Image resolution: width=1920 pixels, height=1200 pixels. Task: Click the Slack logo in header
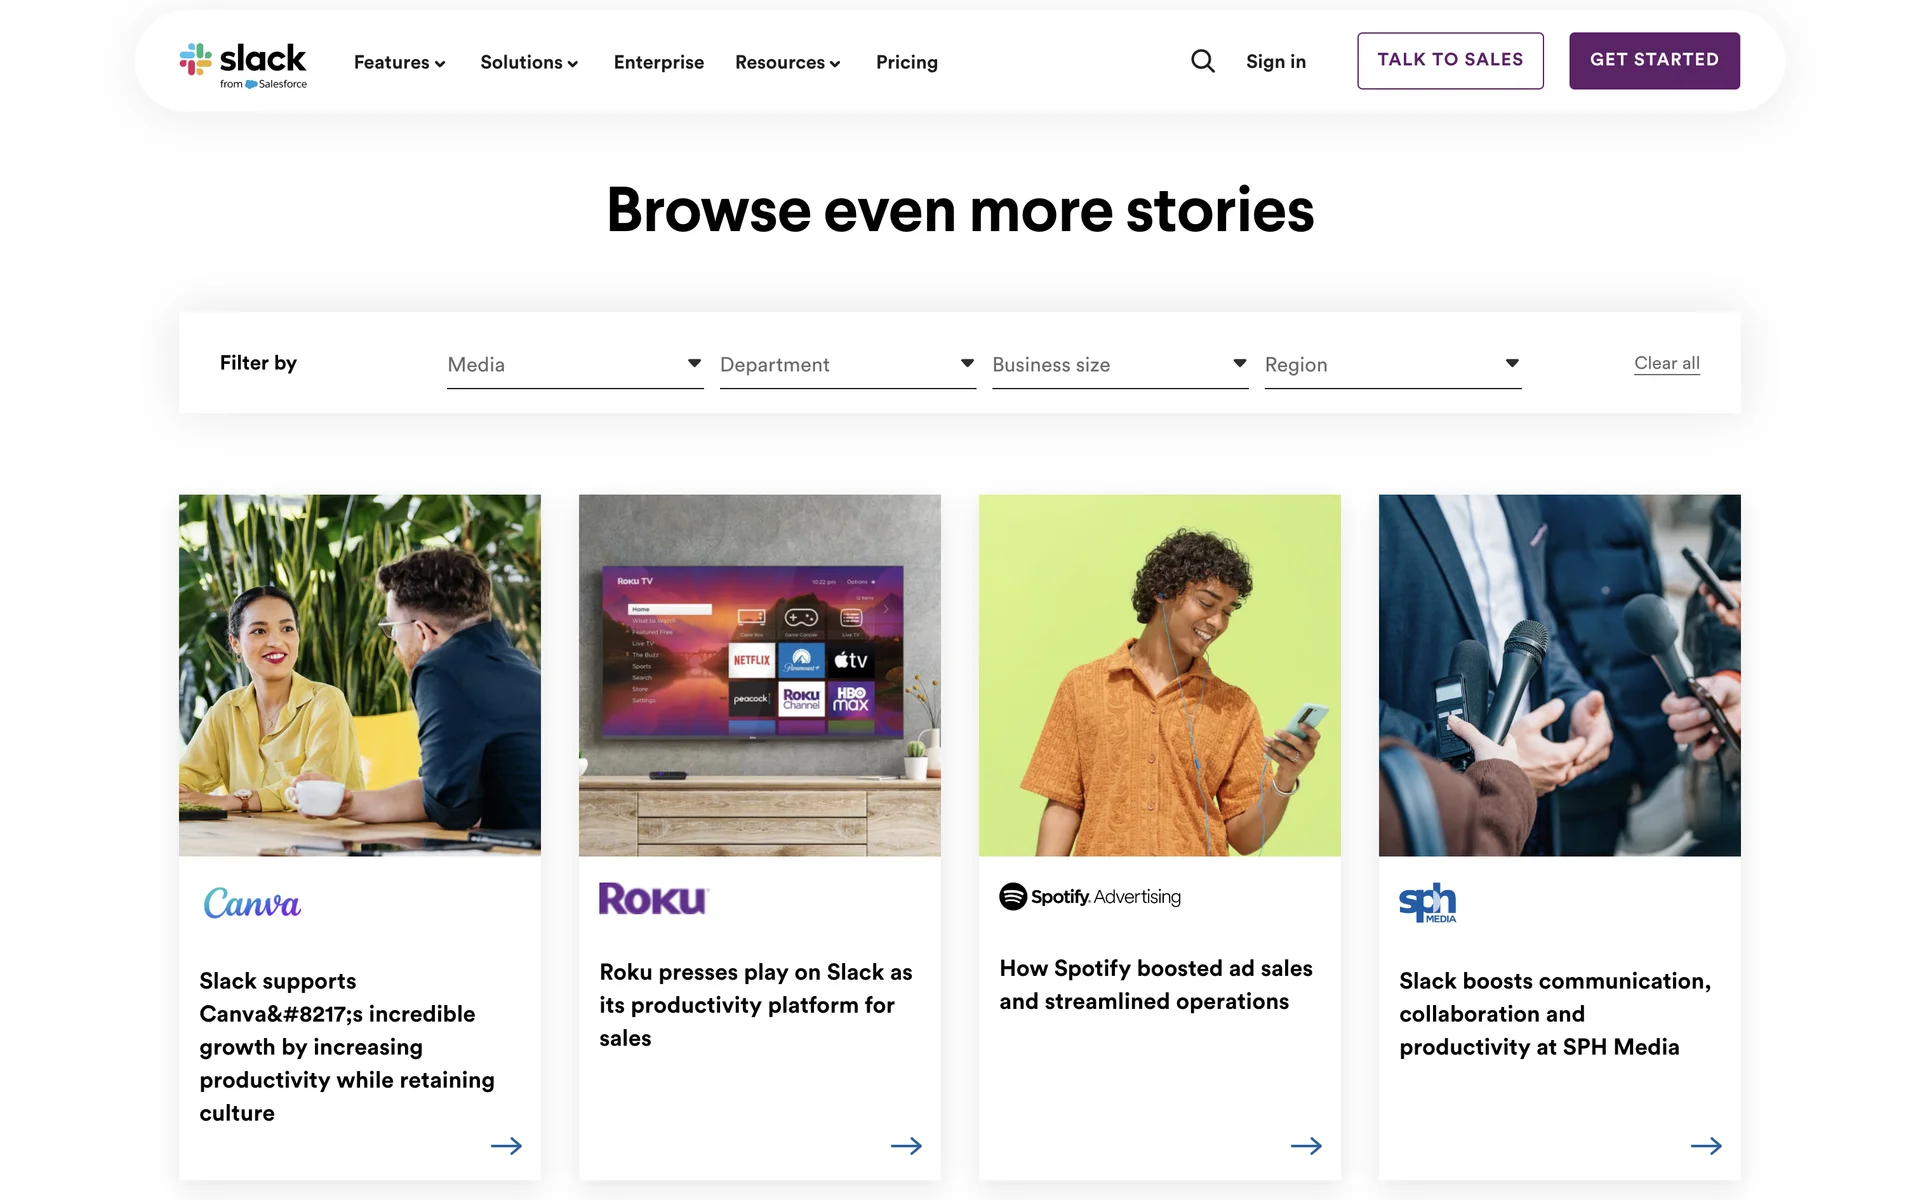tap(243, 64)
